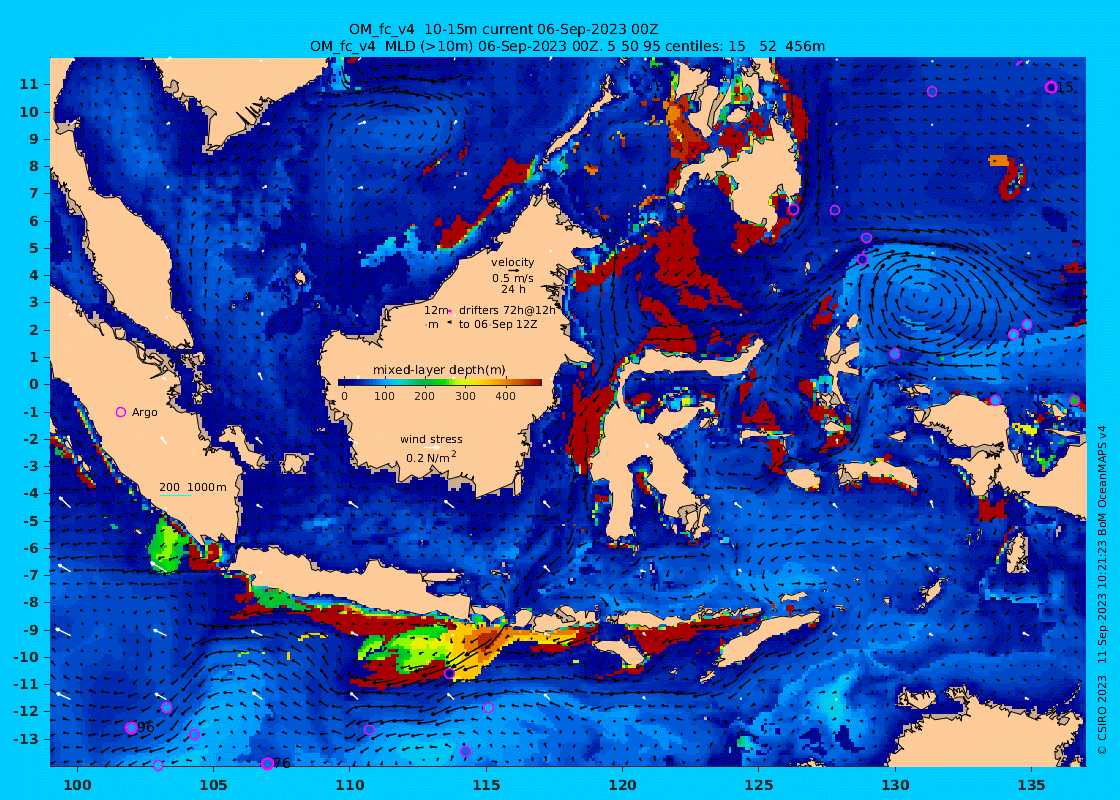
Task: Click the title 'OM_fc_v4 10-15m current 06-Sep-2023 00Z'
Action: 503,29
